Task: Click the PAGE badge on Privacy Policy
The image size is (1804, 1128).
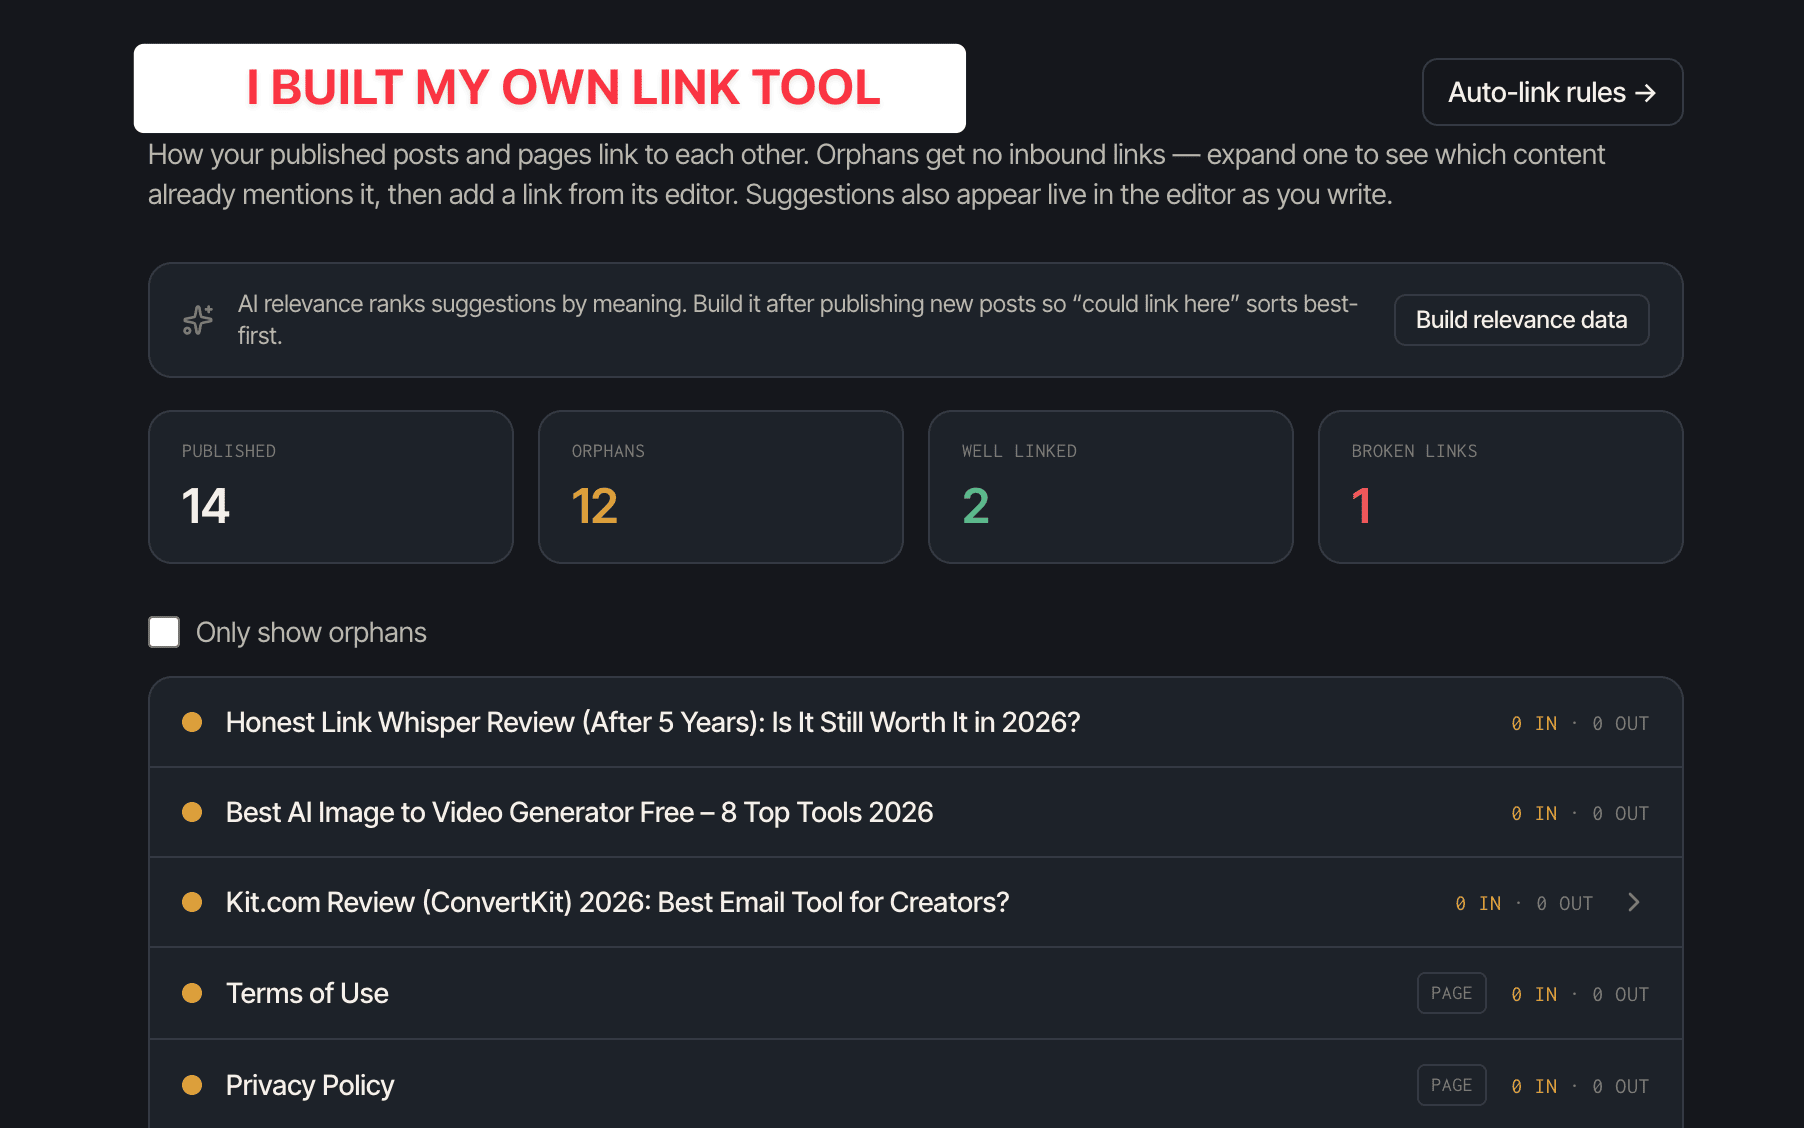Action: pos(1452,1085)
